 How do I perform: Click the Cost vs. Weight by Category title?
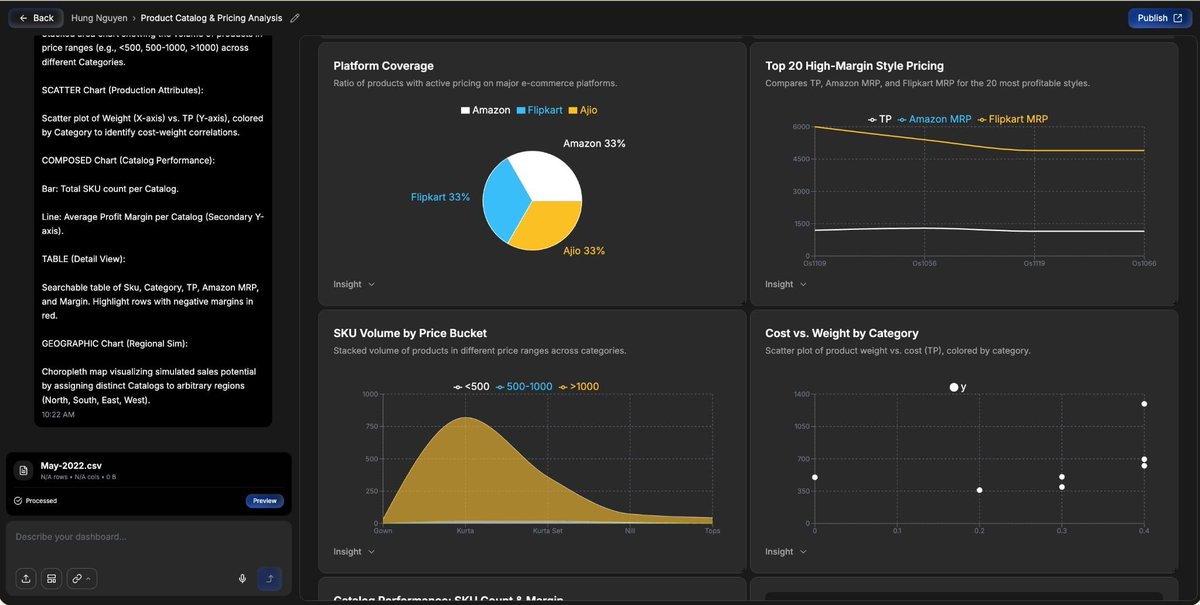coord(842,333)
